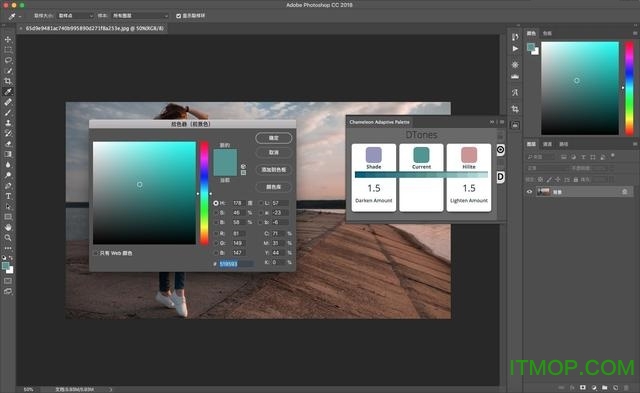The height and width of the screenshot is (393, 640).
Task: Toggle Quick Mask mode icon
Action: [x=8, y=281]
